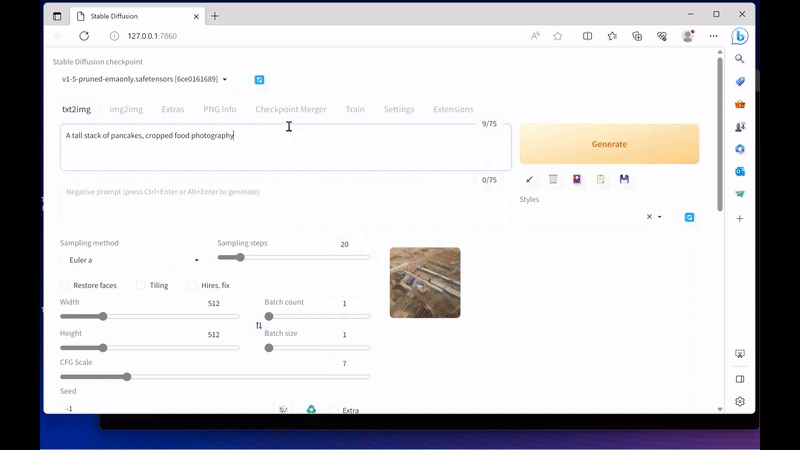Click into the Negative prompt field
This screenshot has height=450, width=800.
286,203
